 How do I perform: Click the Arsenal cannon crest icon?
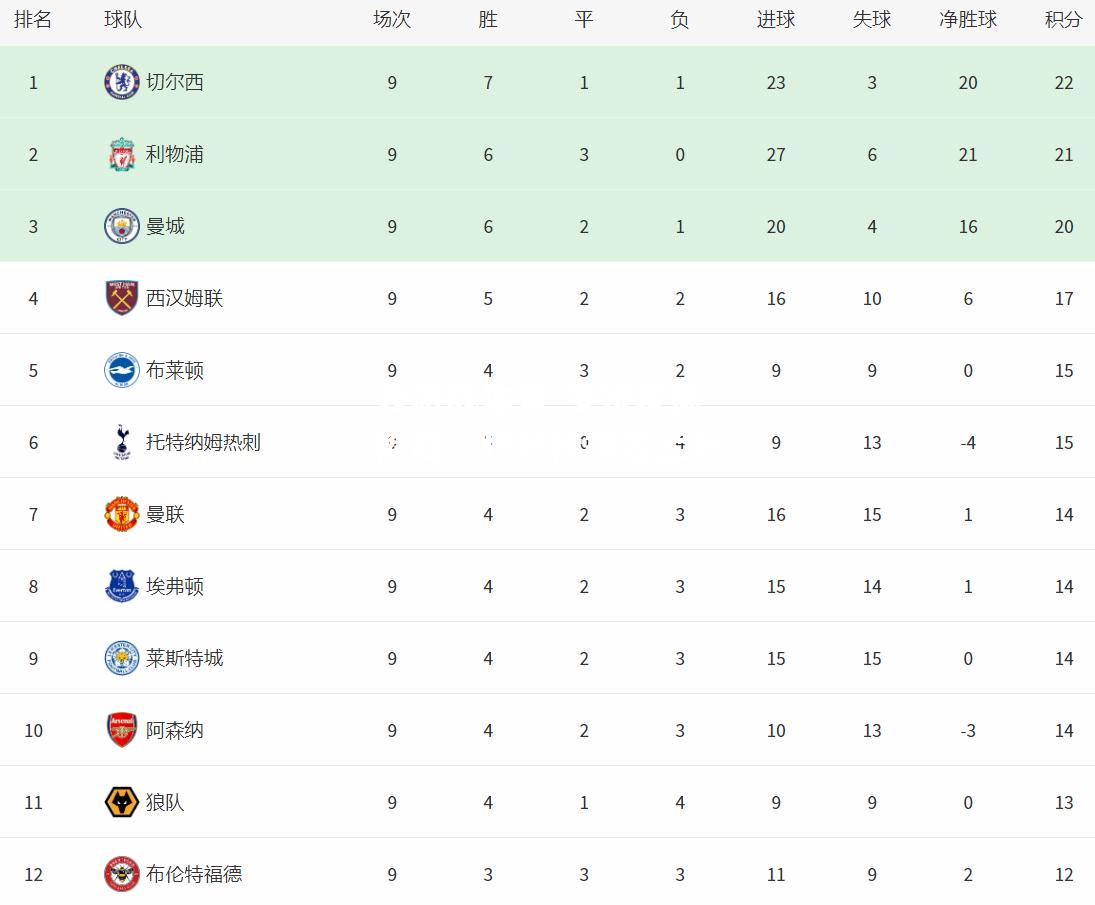(122, 730)
